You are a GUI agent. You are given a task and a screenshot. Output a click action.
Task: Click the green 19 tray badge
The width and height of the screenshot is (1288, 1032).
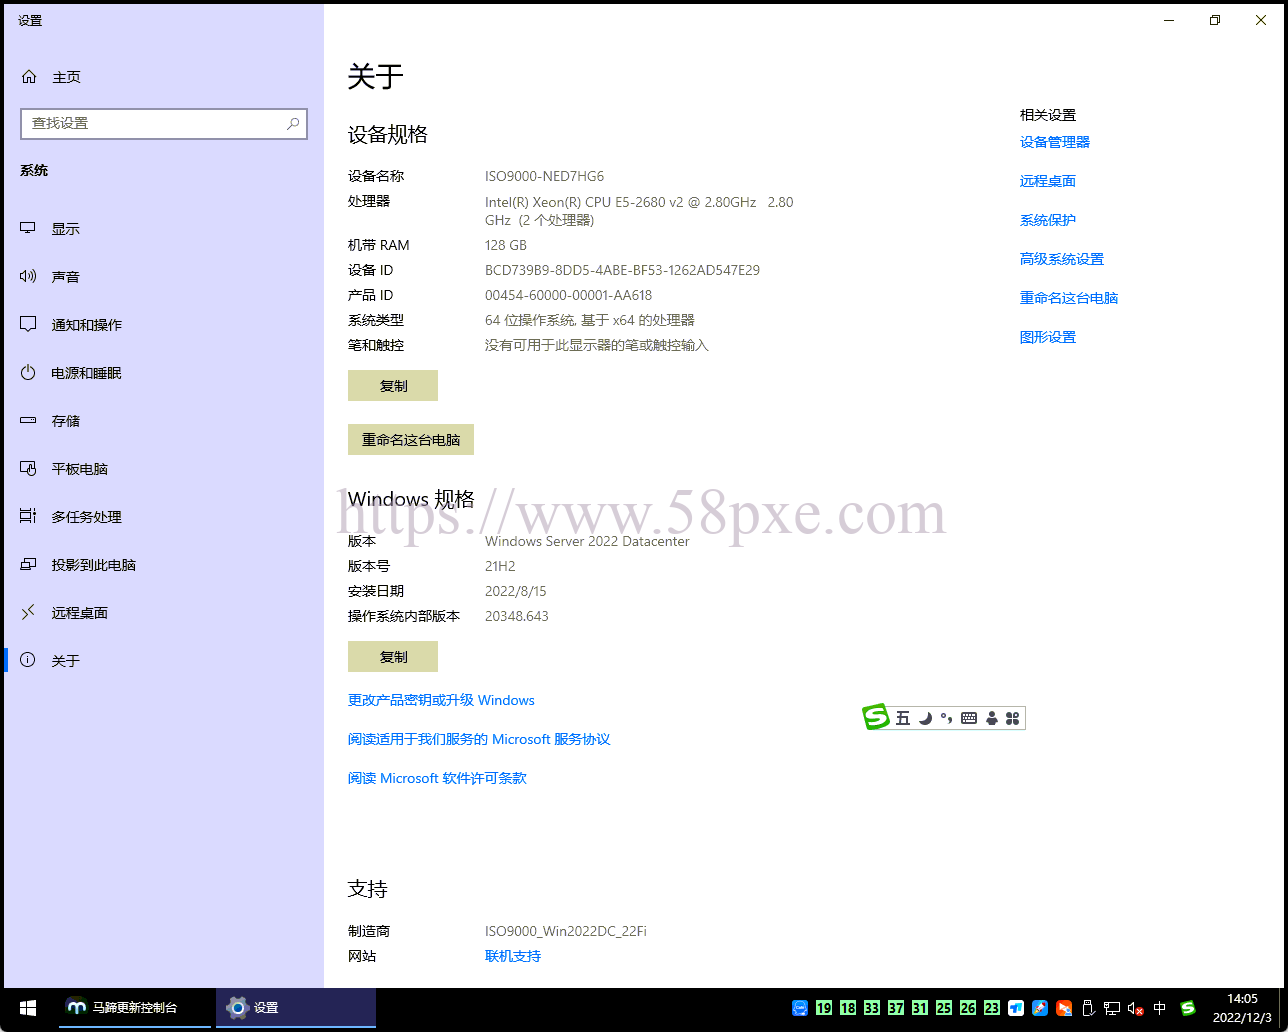pyautogui.click(x=824, y=1008)
